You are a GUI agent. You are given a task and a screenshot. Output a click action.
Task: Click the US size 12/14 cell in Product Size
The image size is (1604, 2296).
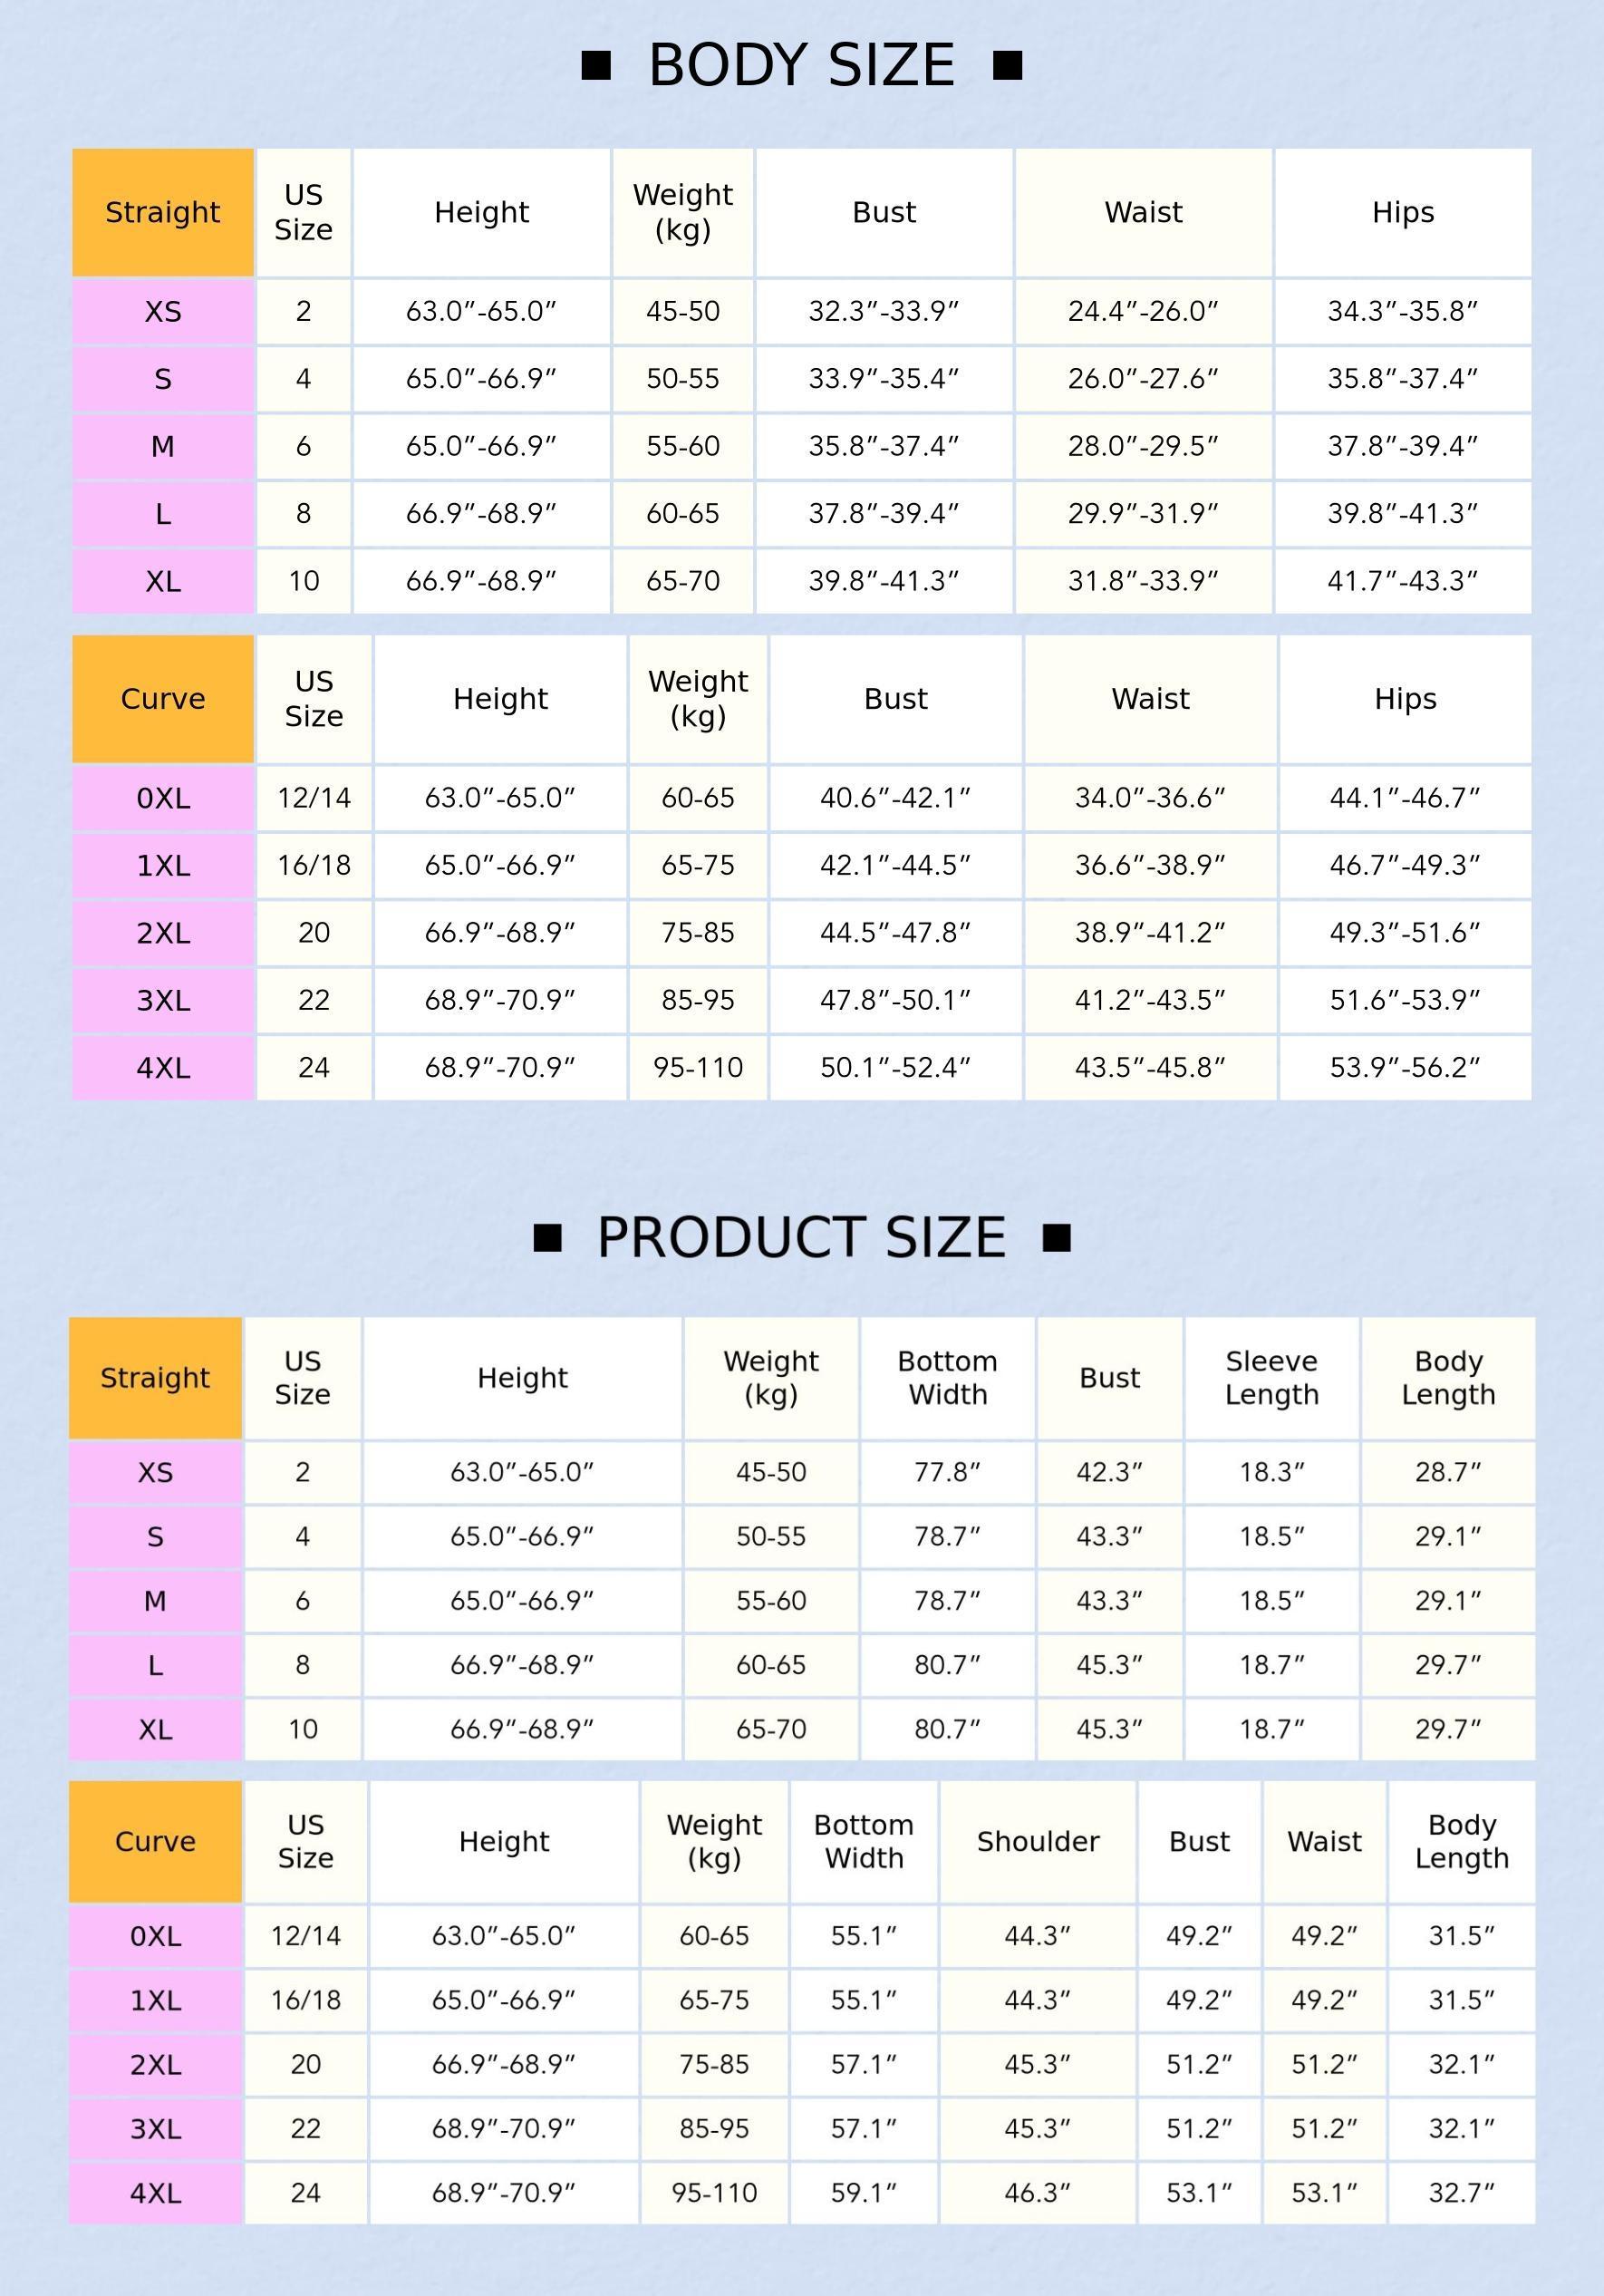pyautogui.click(x=306, y=1936)
